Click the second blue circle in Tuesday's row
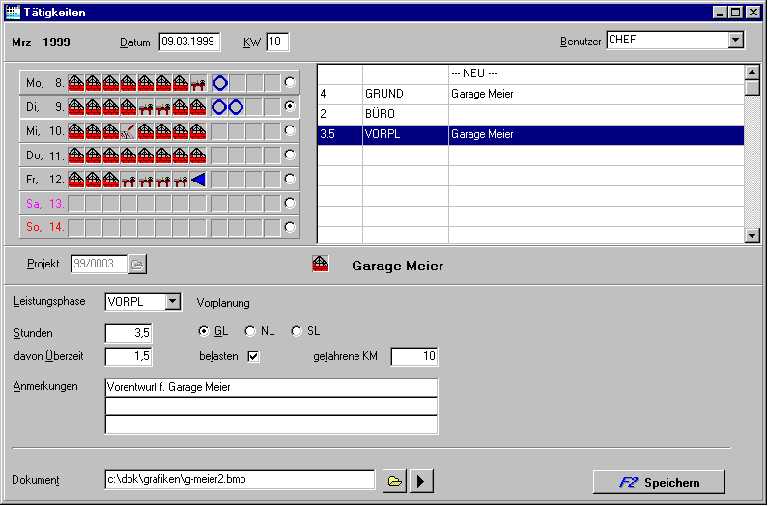The width and height of the screenshot is (768, 506). pos(237,106)
